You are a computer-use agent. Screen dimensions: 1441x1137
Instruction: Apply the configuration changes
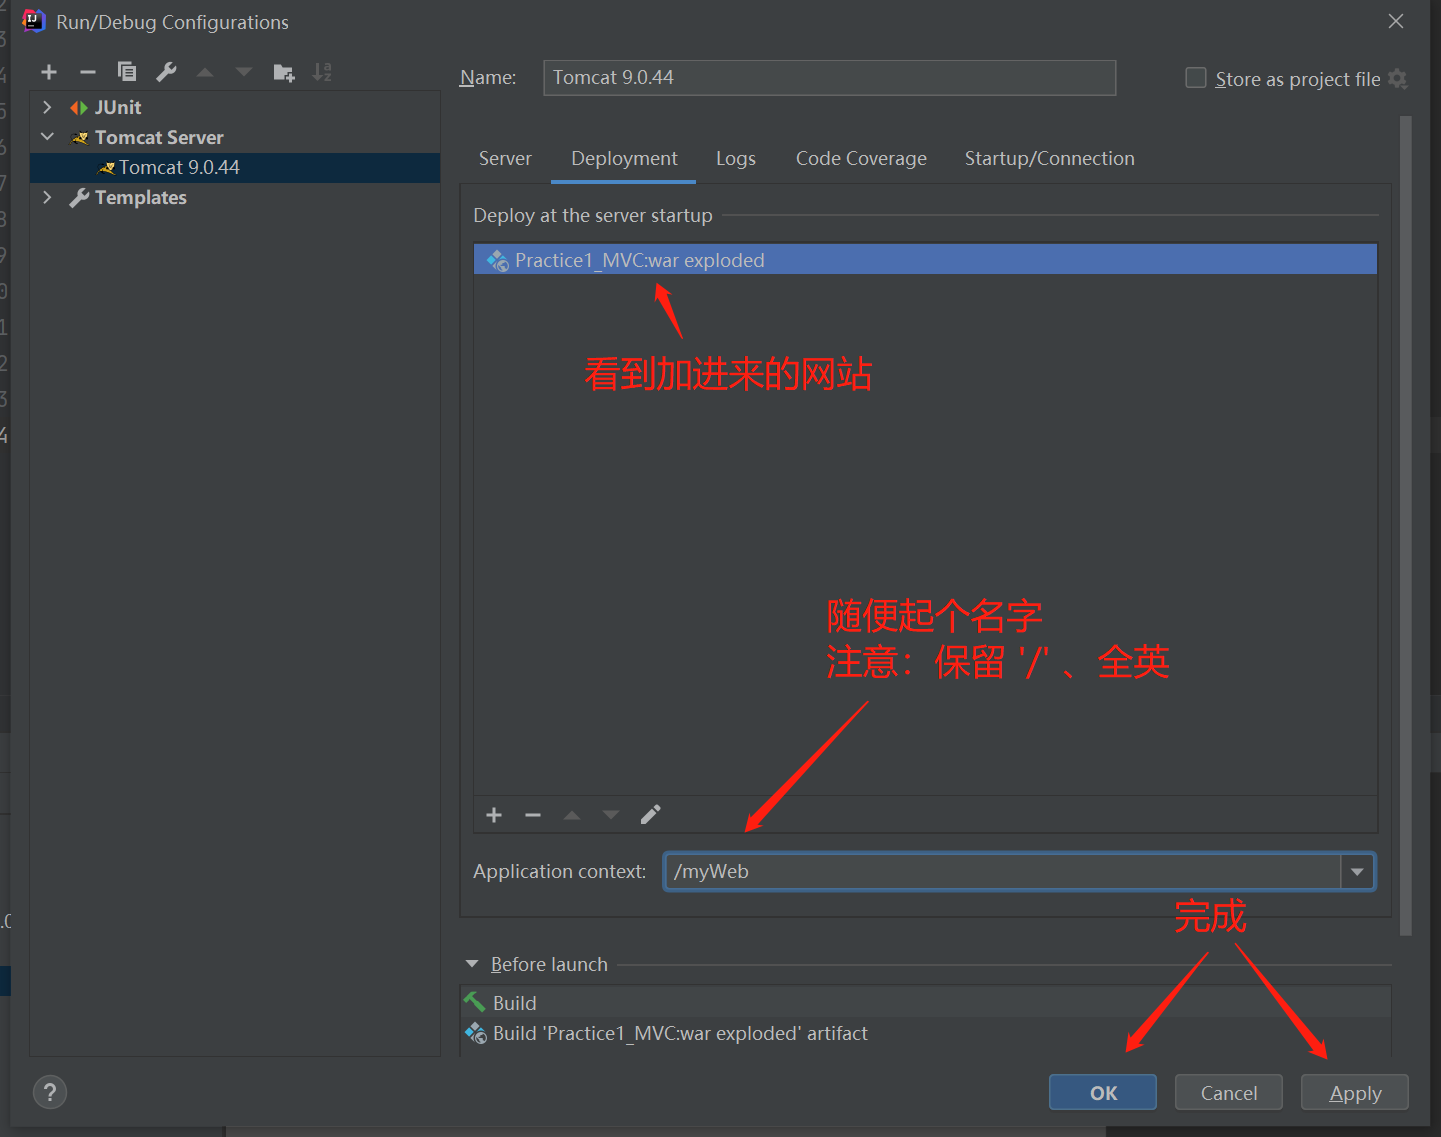click(x=1354, y=1092)
